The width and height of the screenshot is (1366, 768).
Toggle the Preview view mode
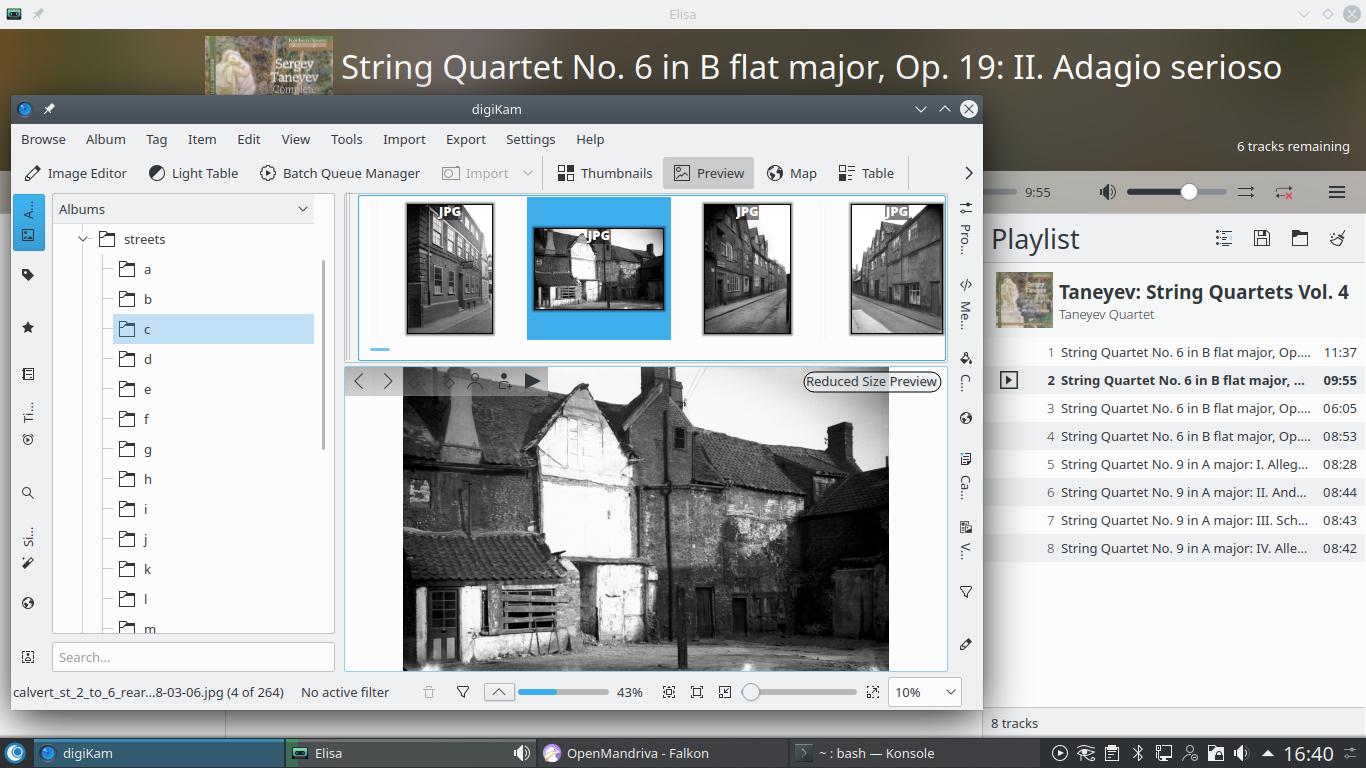click(708, 173)
